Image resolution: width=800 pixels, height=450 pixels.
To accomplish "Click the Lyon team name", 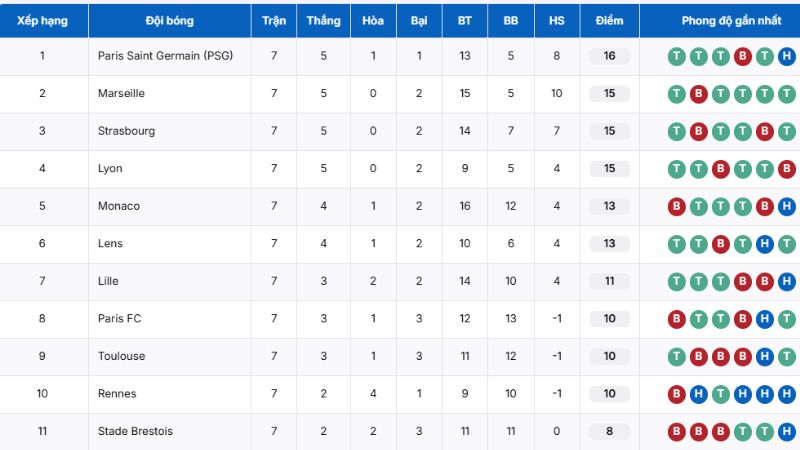I will point(110,168).
